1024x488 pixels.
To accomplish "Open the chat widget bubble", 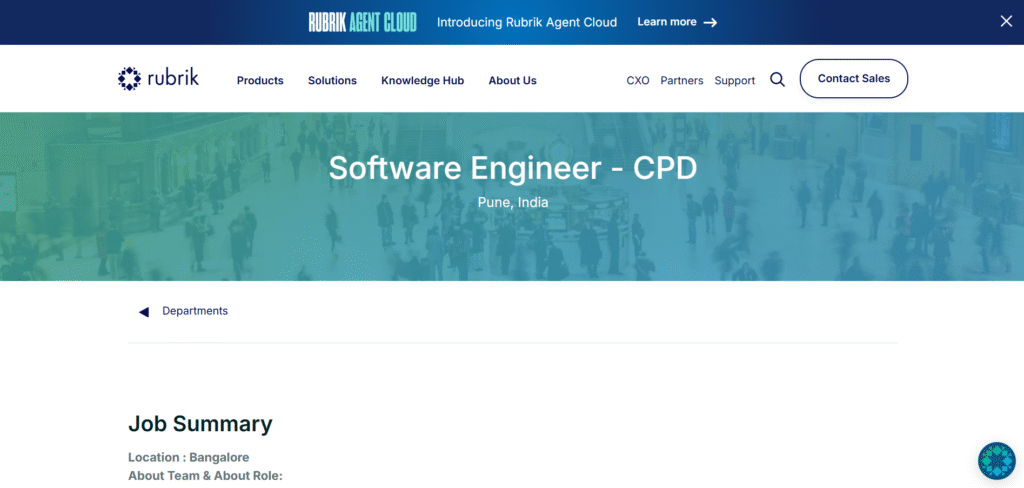I will pos(996,461).
